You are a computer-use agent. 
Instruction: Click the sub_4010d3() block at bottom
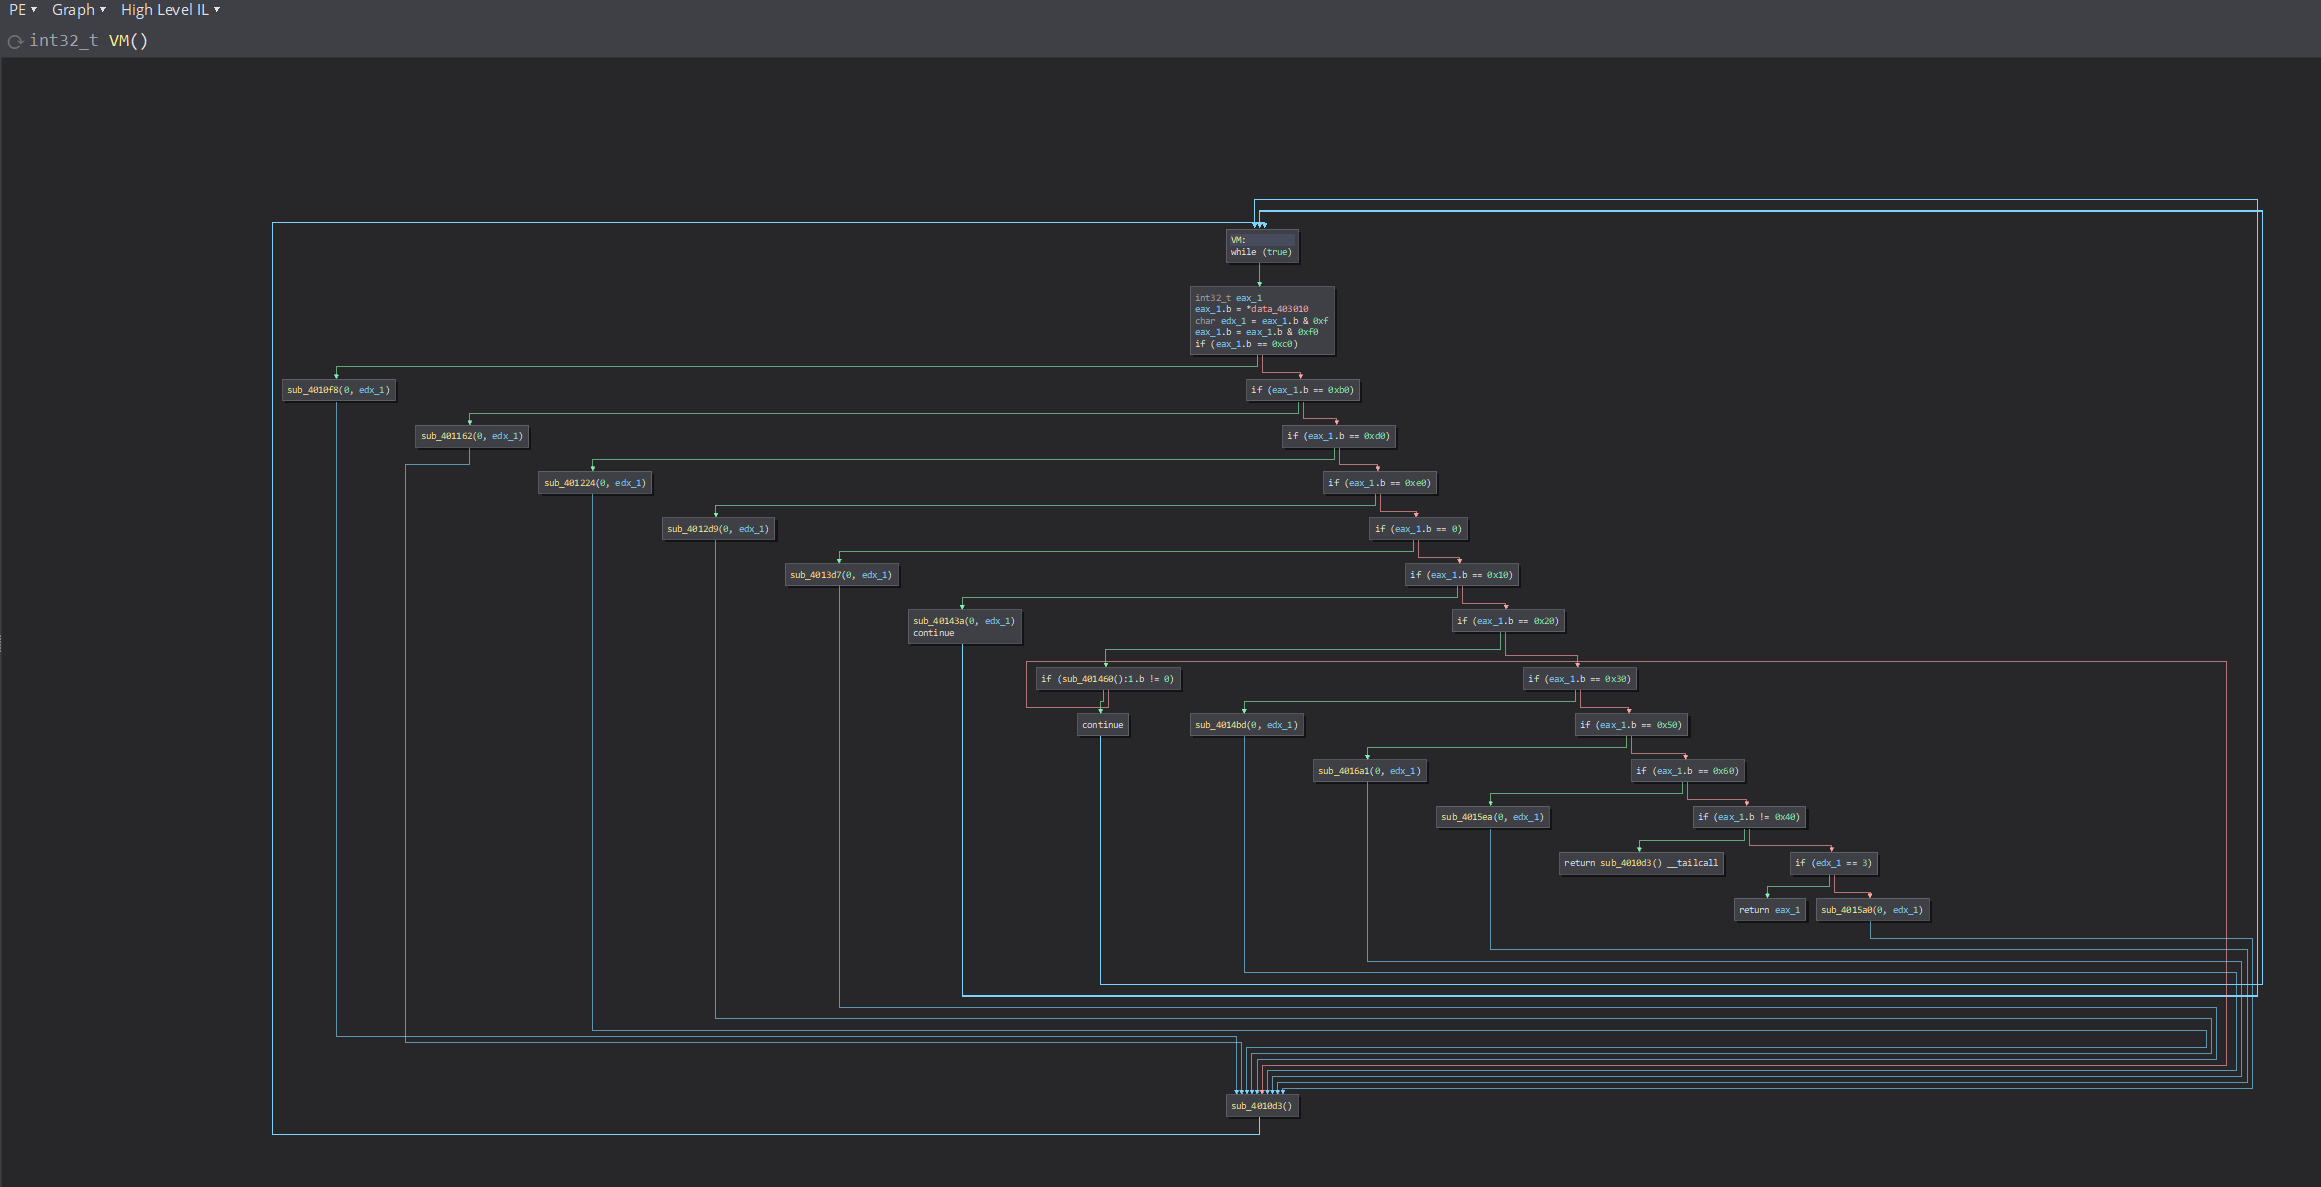coord(1261,1106)
